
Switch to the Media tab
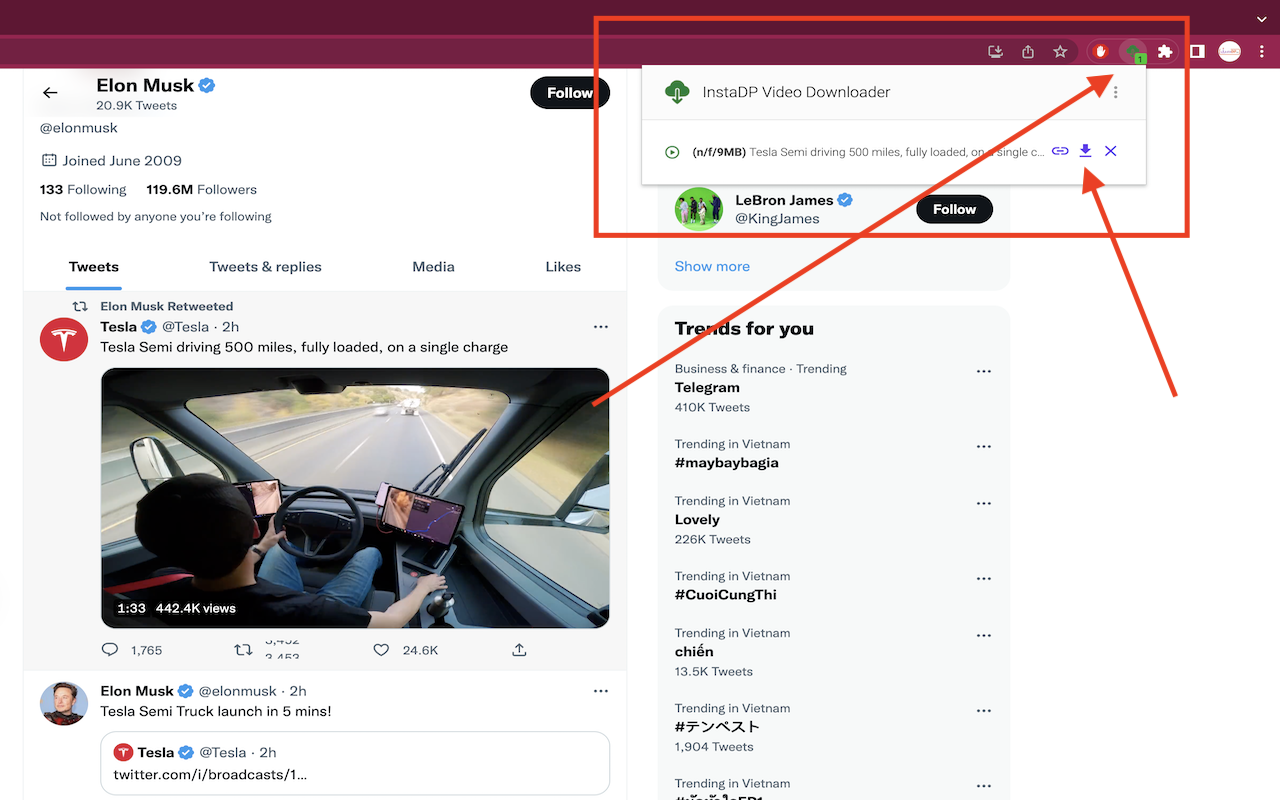(x=433, y=267)
